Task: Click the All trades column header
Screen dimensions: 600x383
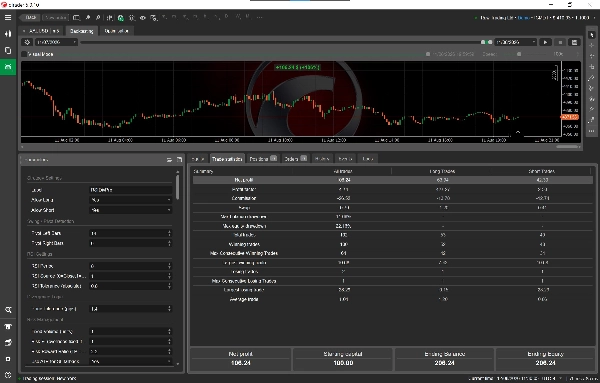Action: tap(343, 171)
